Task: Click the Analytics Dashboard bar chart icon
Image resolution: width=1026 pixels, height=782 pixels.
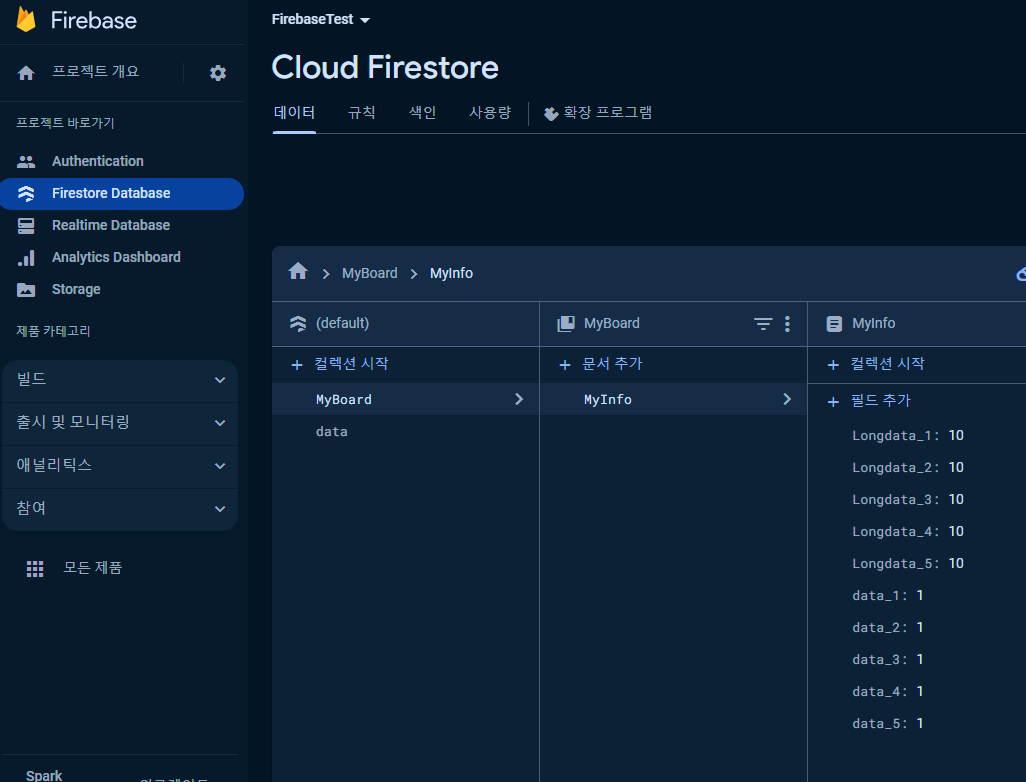Action: click(x=26, y=258)
